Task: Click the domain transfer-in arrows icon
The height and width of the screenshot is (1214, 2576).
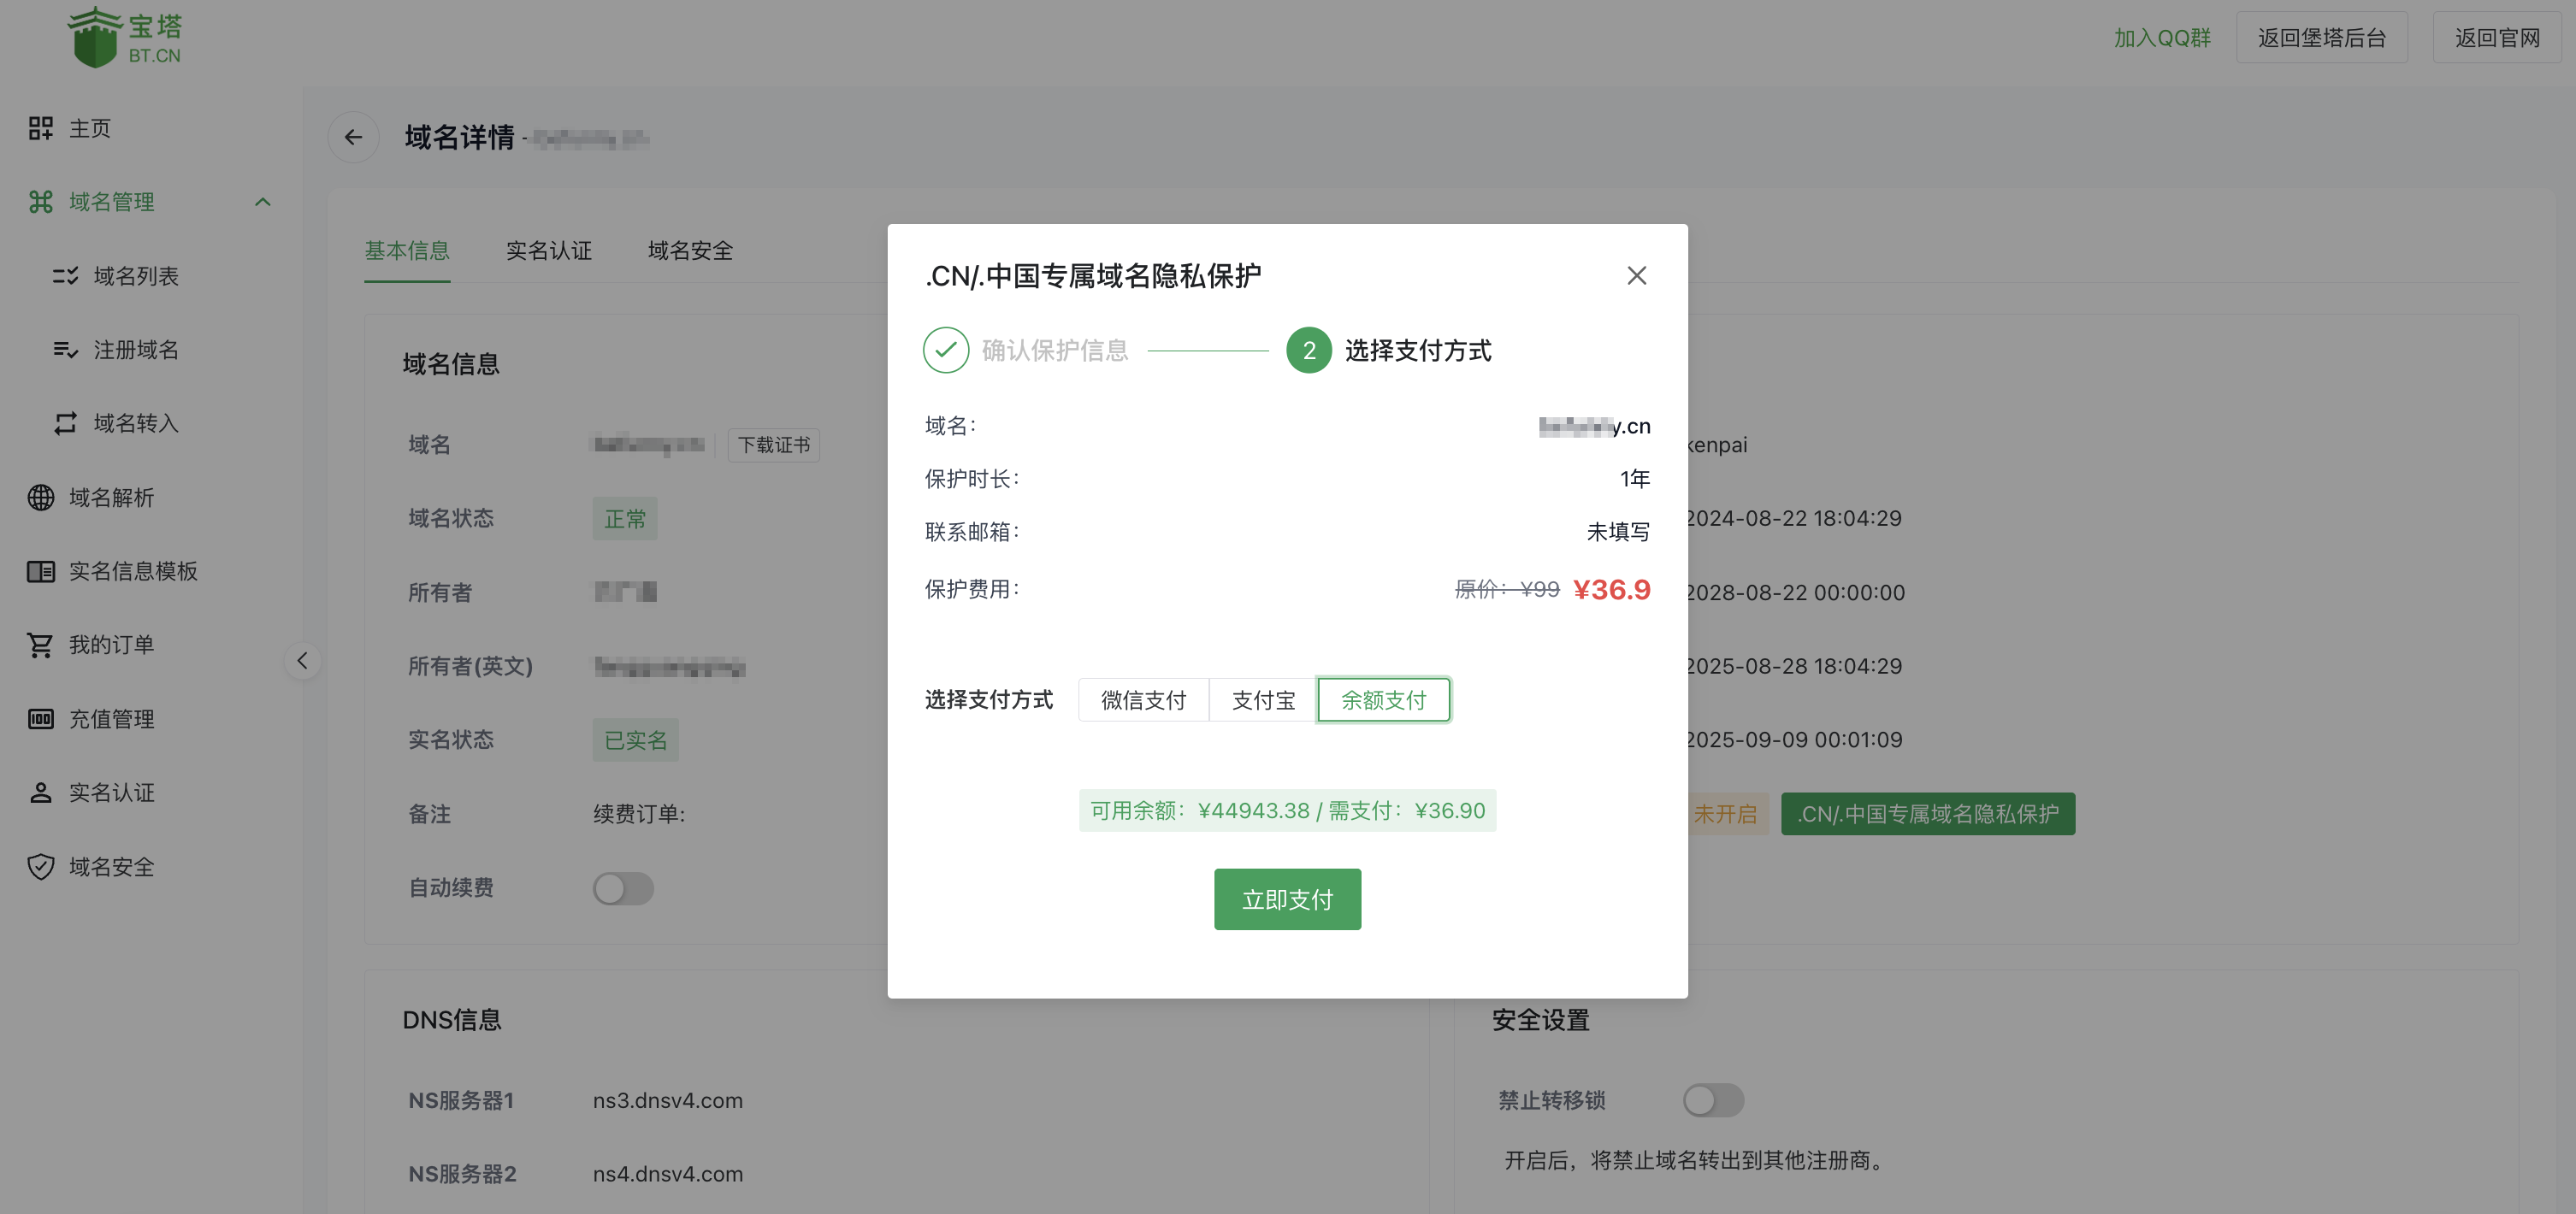Action: pyautogui.click(x=65, y=423)
